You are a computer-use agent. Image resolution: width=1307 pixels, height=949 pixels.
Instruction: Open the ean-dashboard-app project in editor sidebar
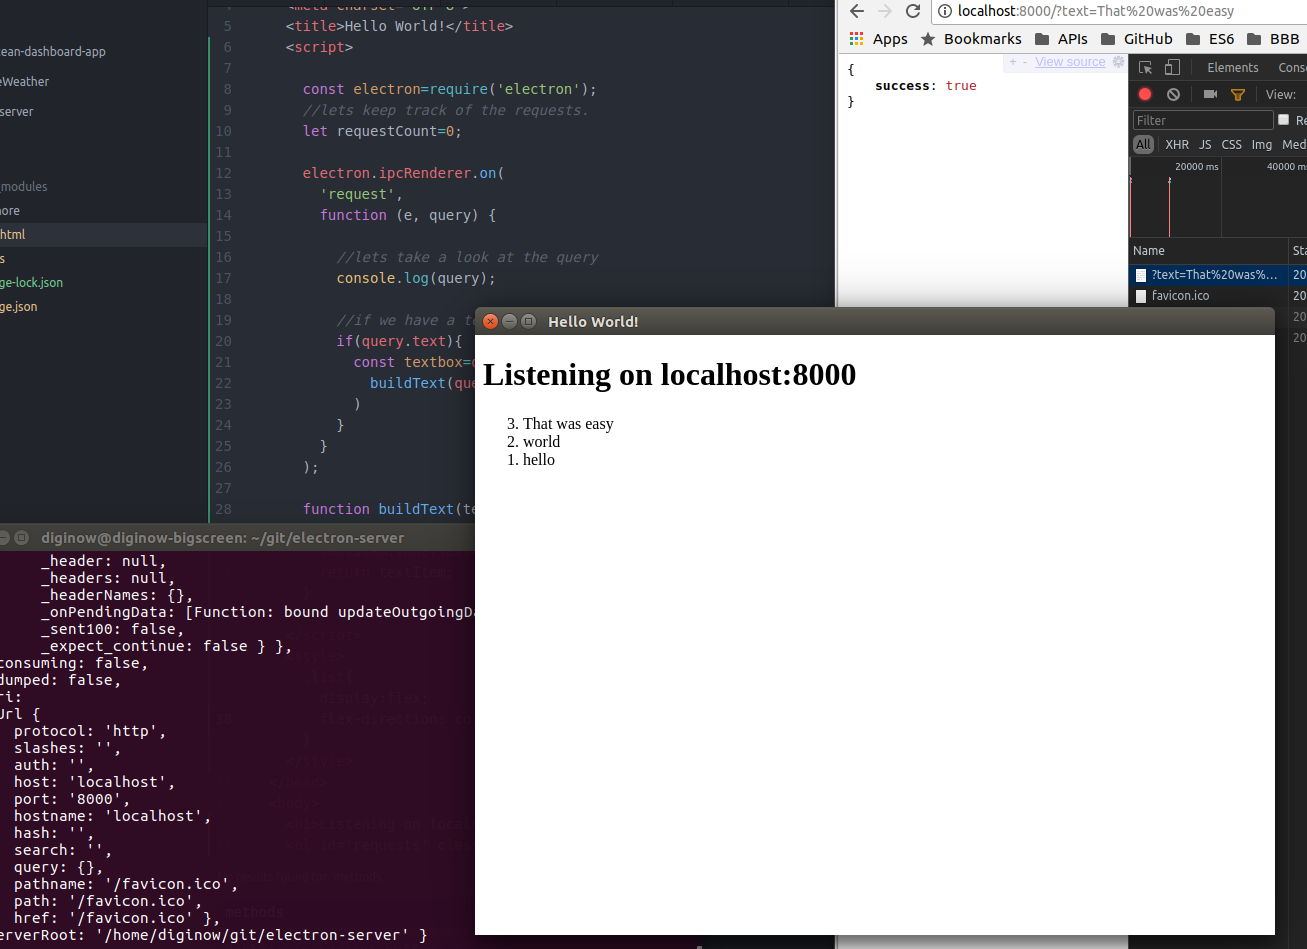[x=52, y=51]
